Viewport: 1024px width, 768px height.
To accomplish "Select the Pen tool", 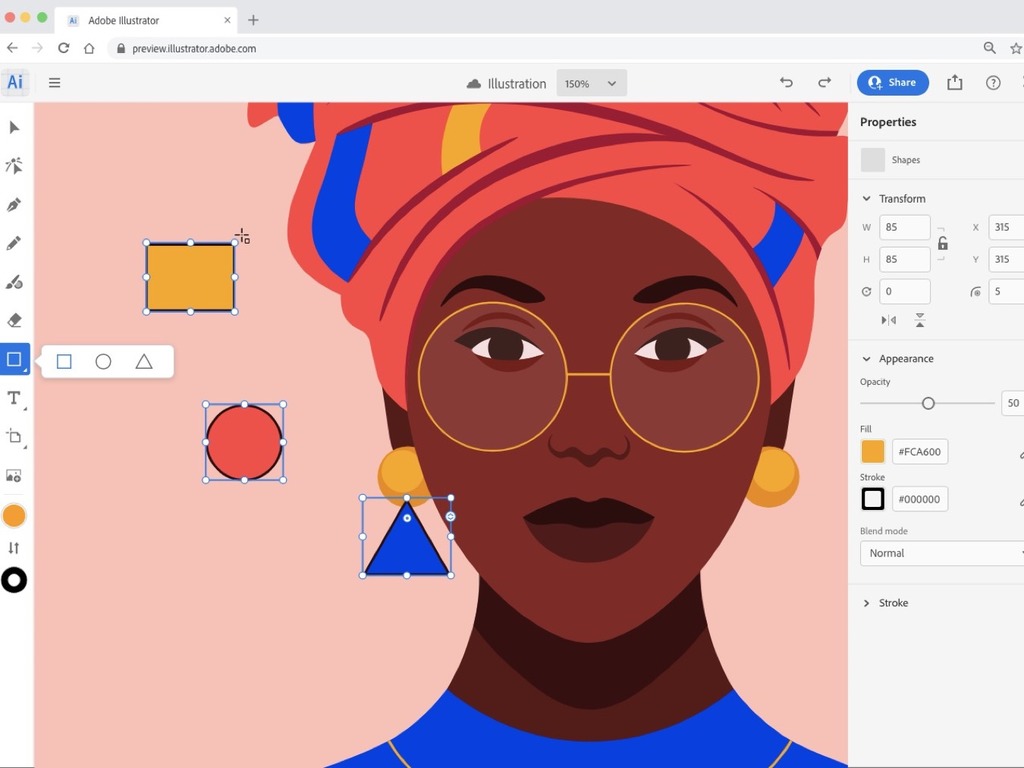I will click(14, 204).
